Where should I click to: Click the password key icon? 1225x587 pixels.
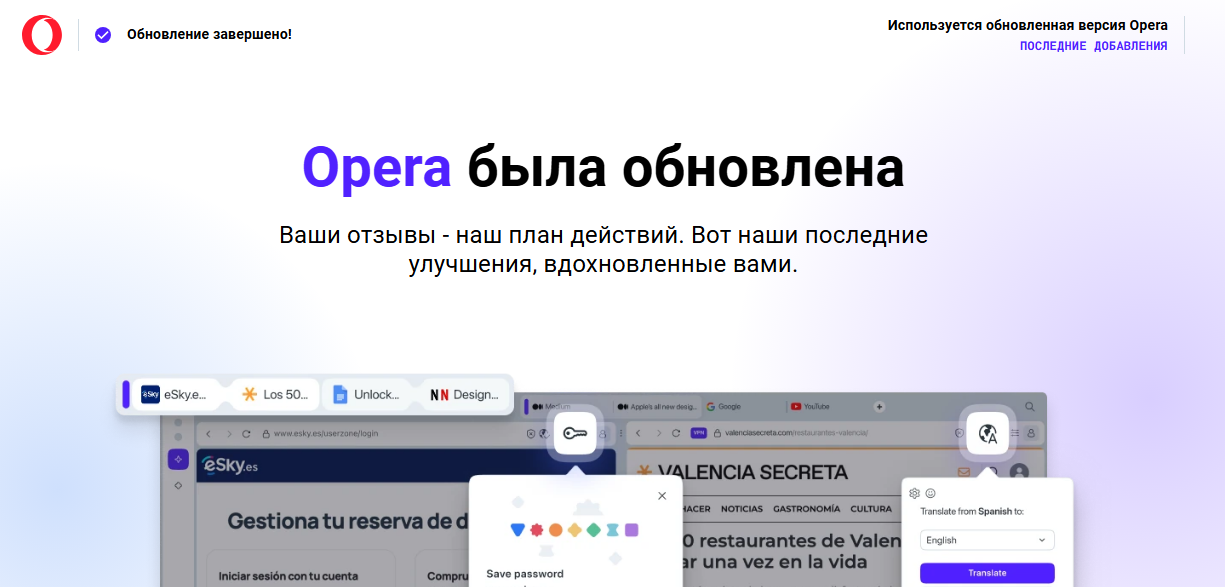(x=575, y=433)
